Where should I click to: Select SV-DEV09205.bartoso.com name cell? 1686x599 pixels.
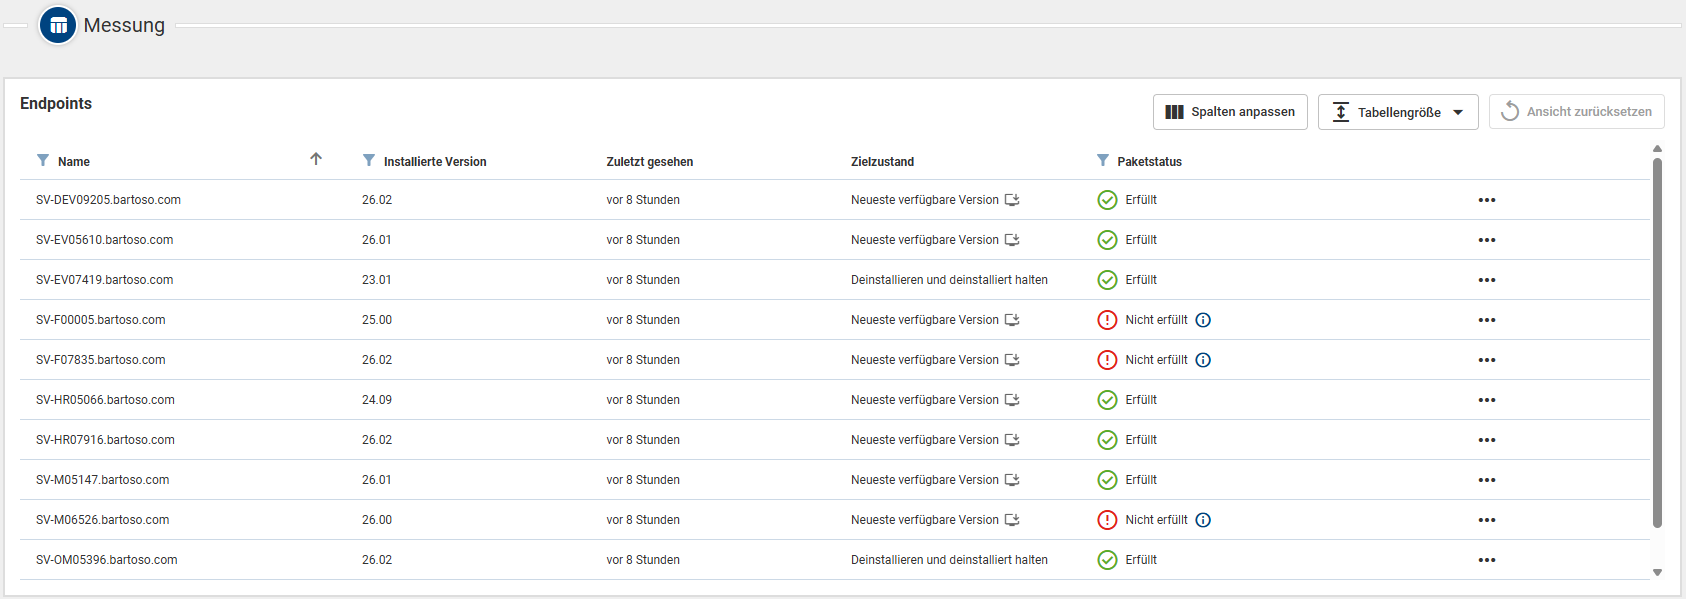108,200
